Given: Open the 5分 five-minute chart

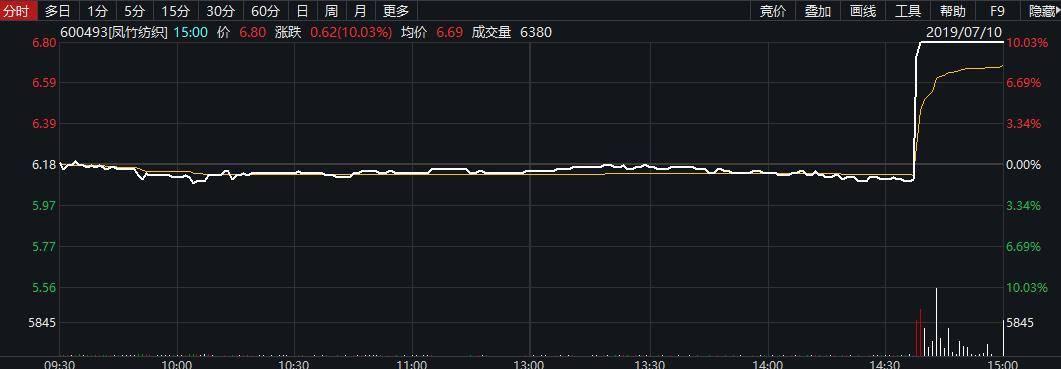Looking at the screenshot, I should (x=134, y=10).
